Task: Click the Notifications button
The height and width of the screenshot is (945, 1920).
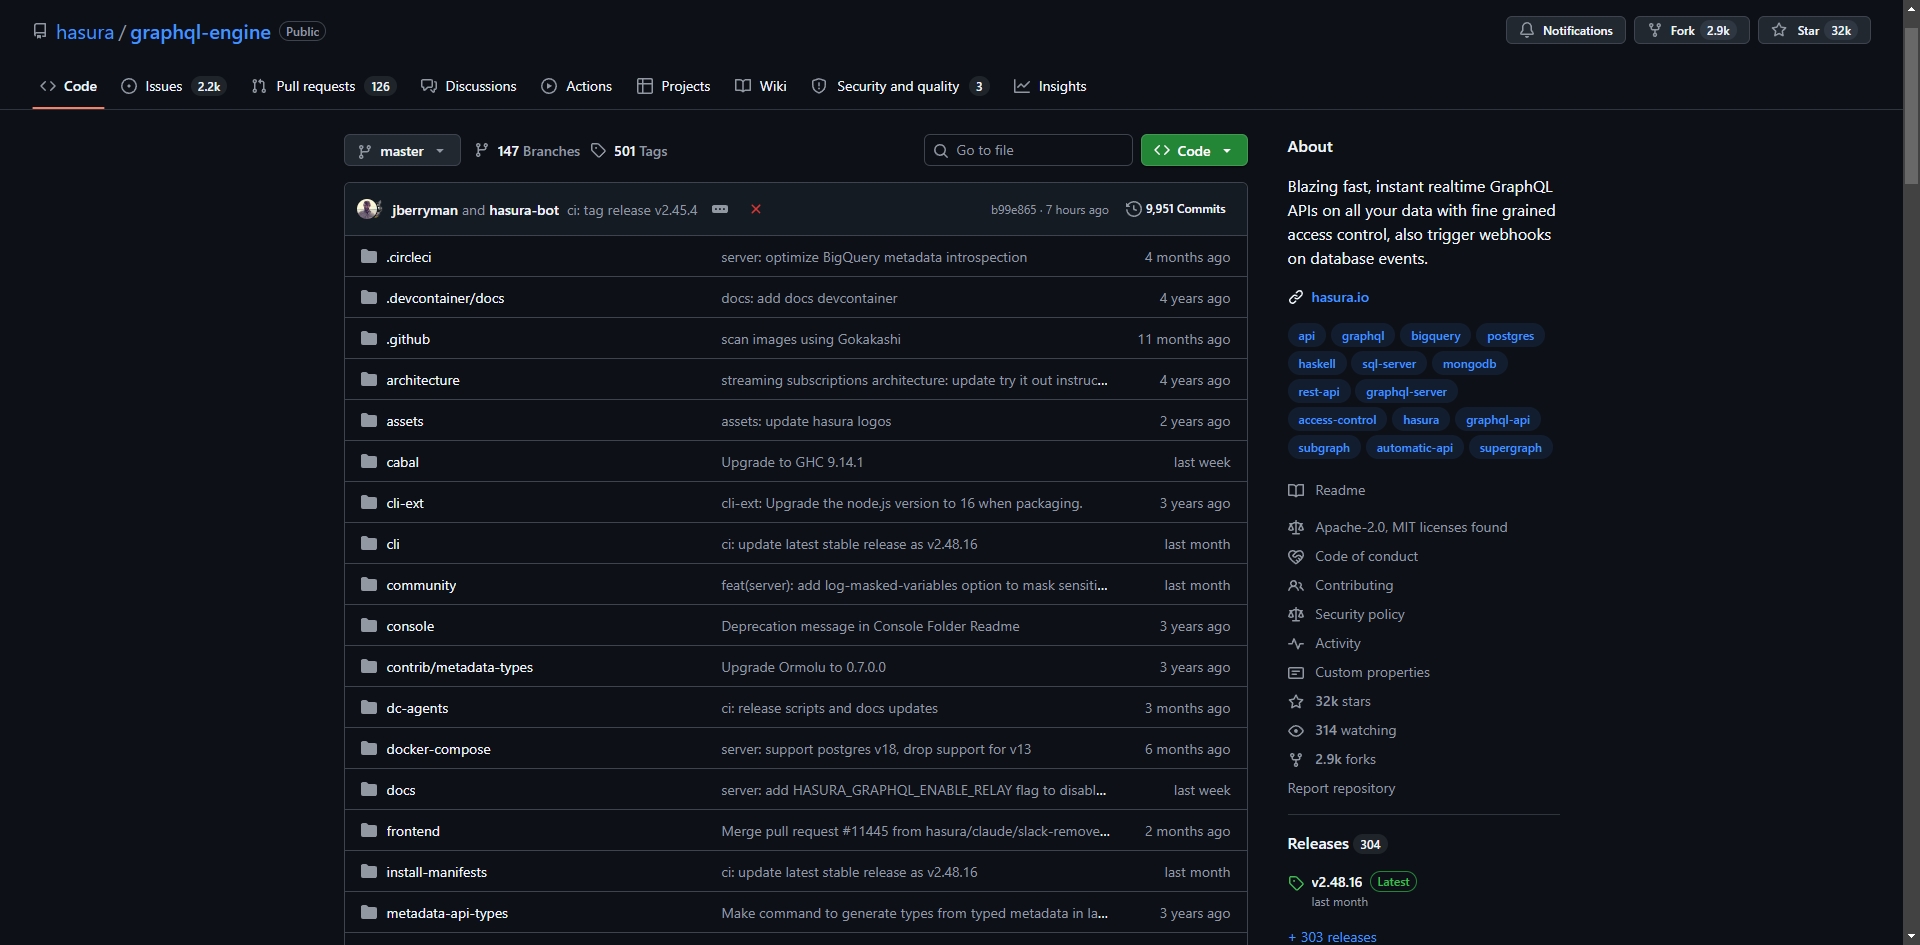Action: [1566, 30]
